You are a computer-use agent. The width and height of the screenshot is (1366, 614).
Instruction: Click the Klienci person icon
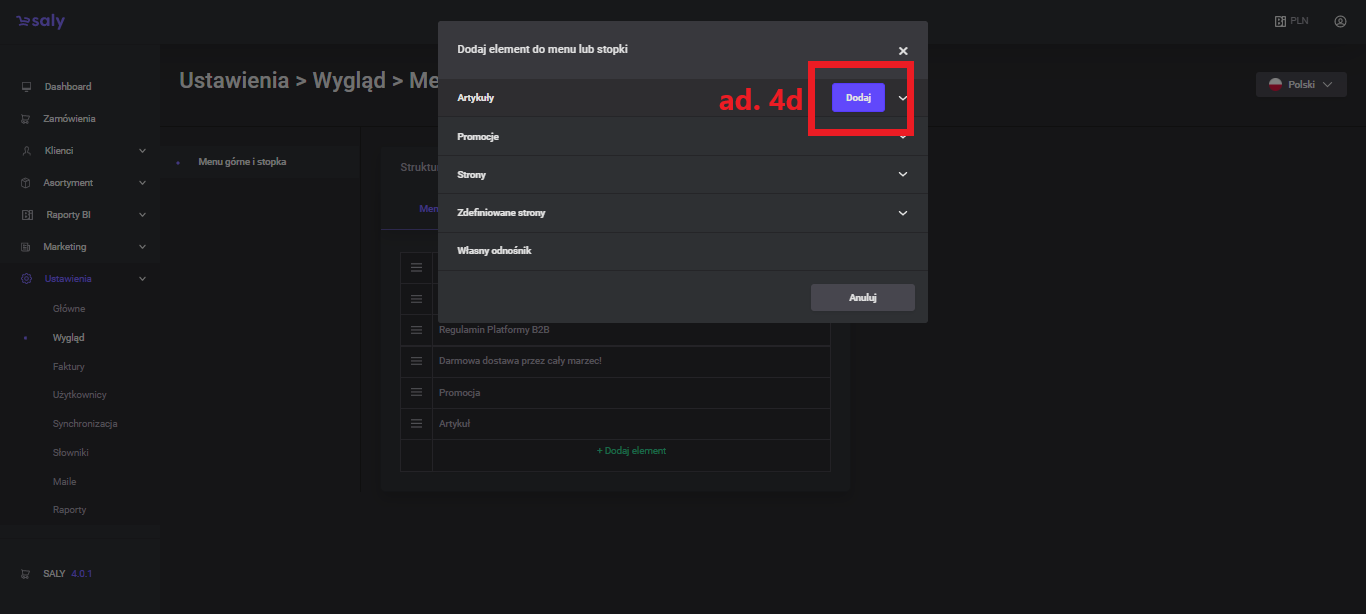26,151
